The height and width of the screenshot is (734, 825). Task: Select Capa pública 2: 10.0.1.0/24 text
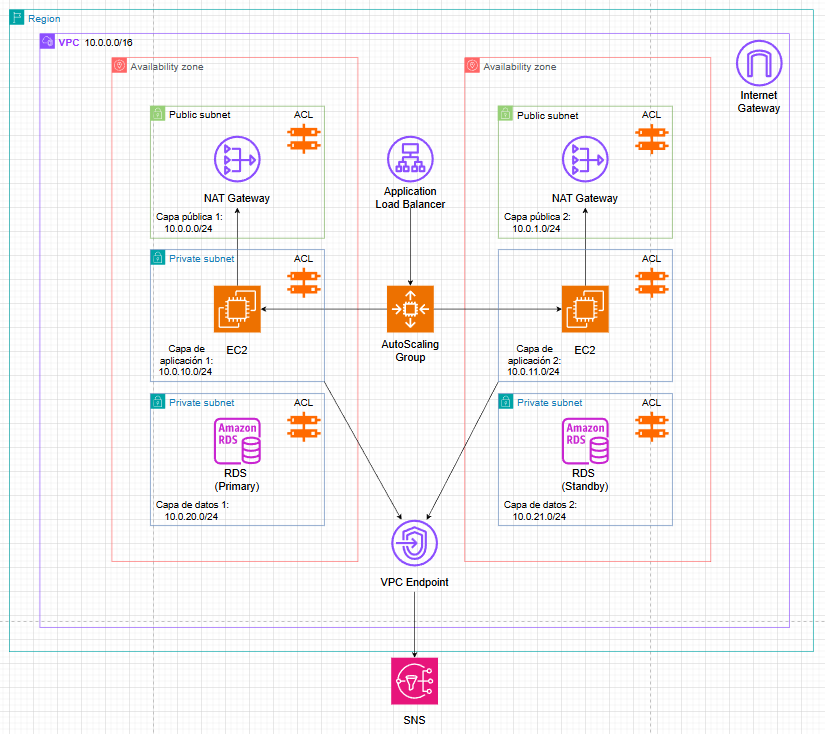tap(537, 223)
